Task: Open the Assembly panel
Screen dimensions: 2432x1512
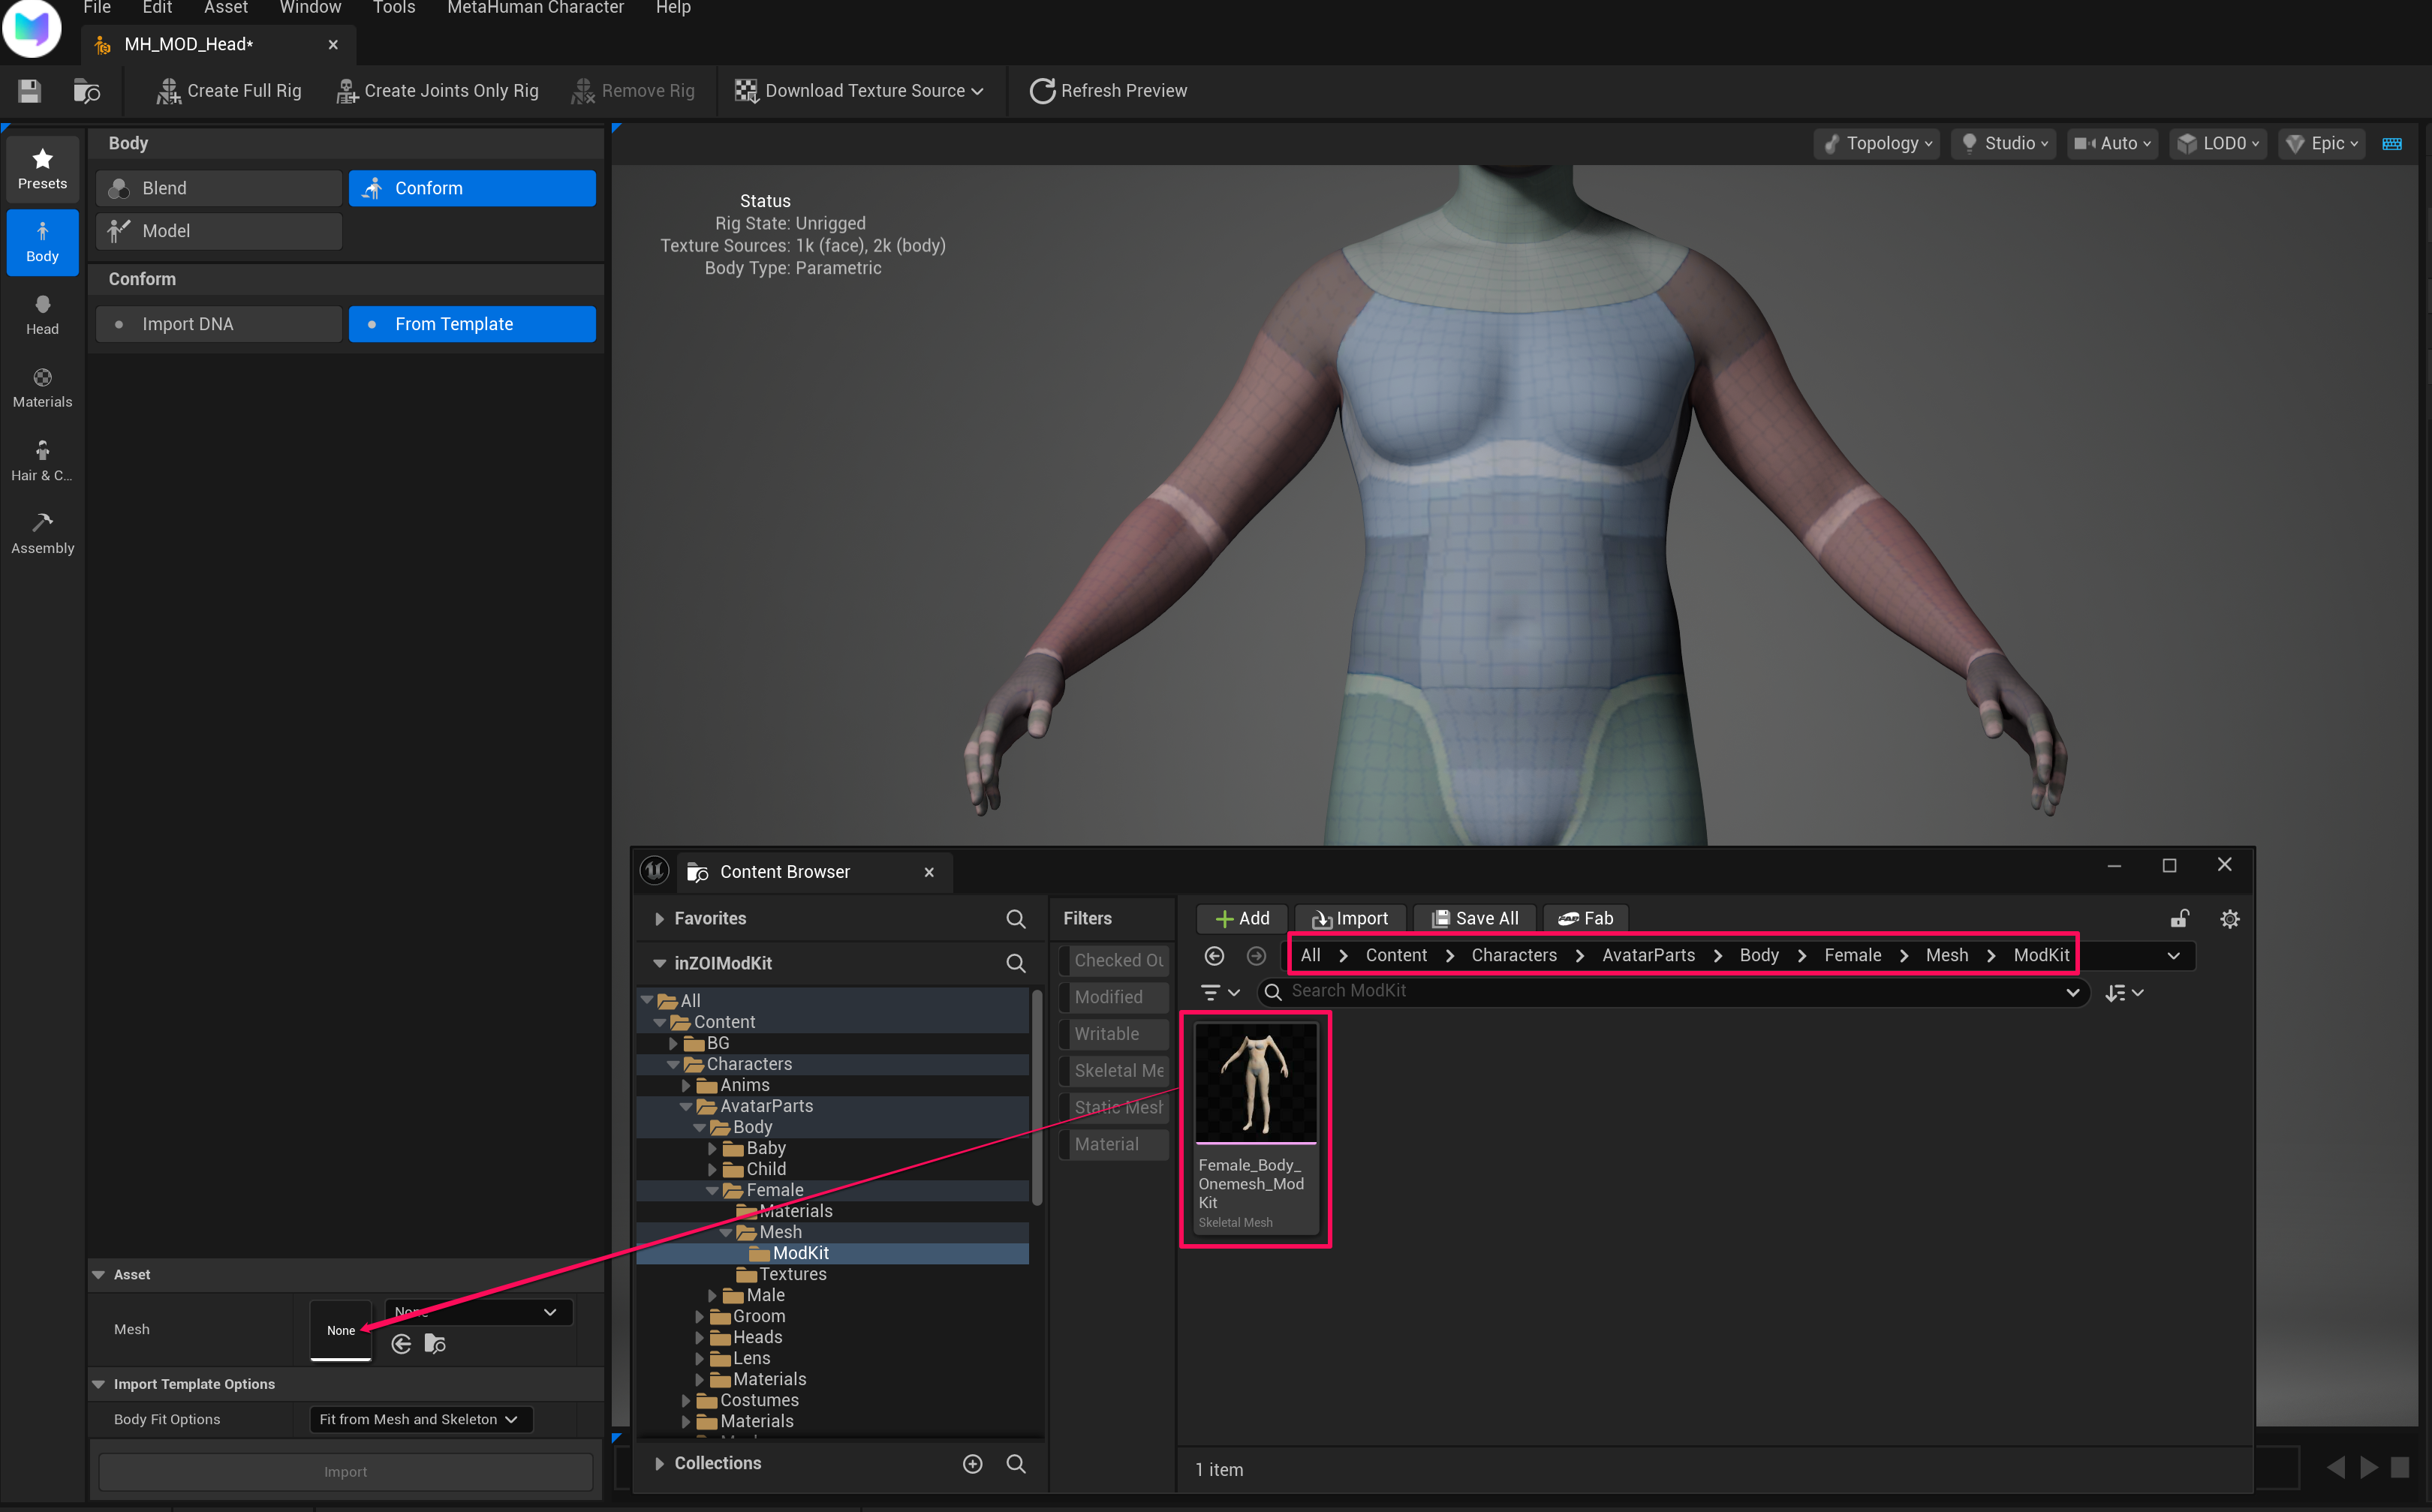Action: click(x=42, y=531)
